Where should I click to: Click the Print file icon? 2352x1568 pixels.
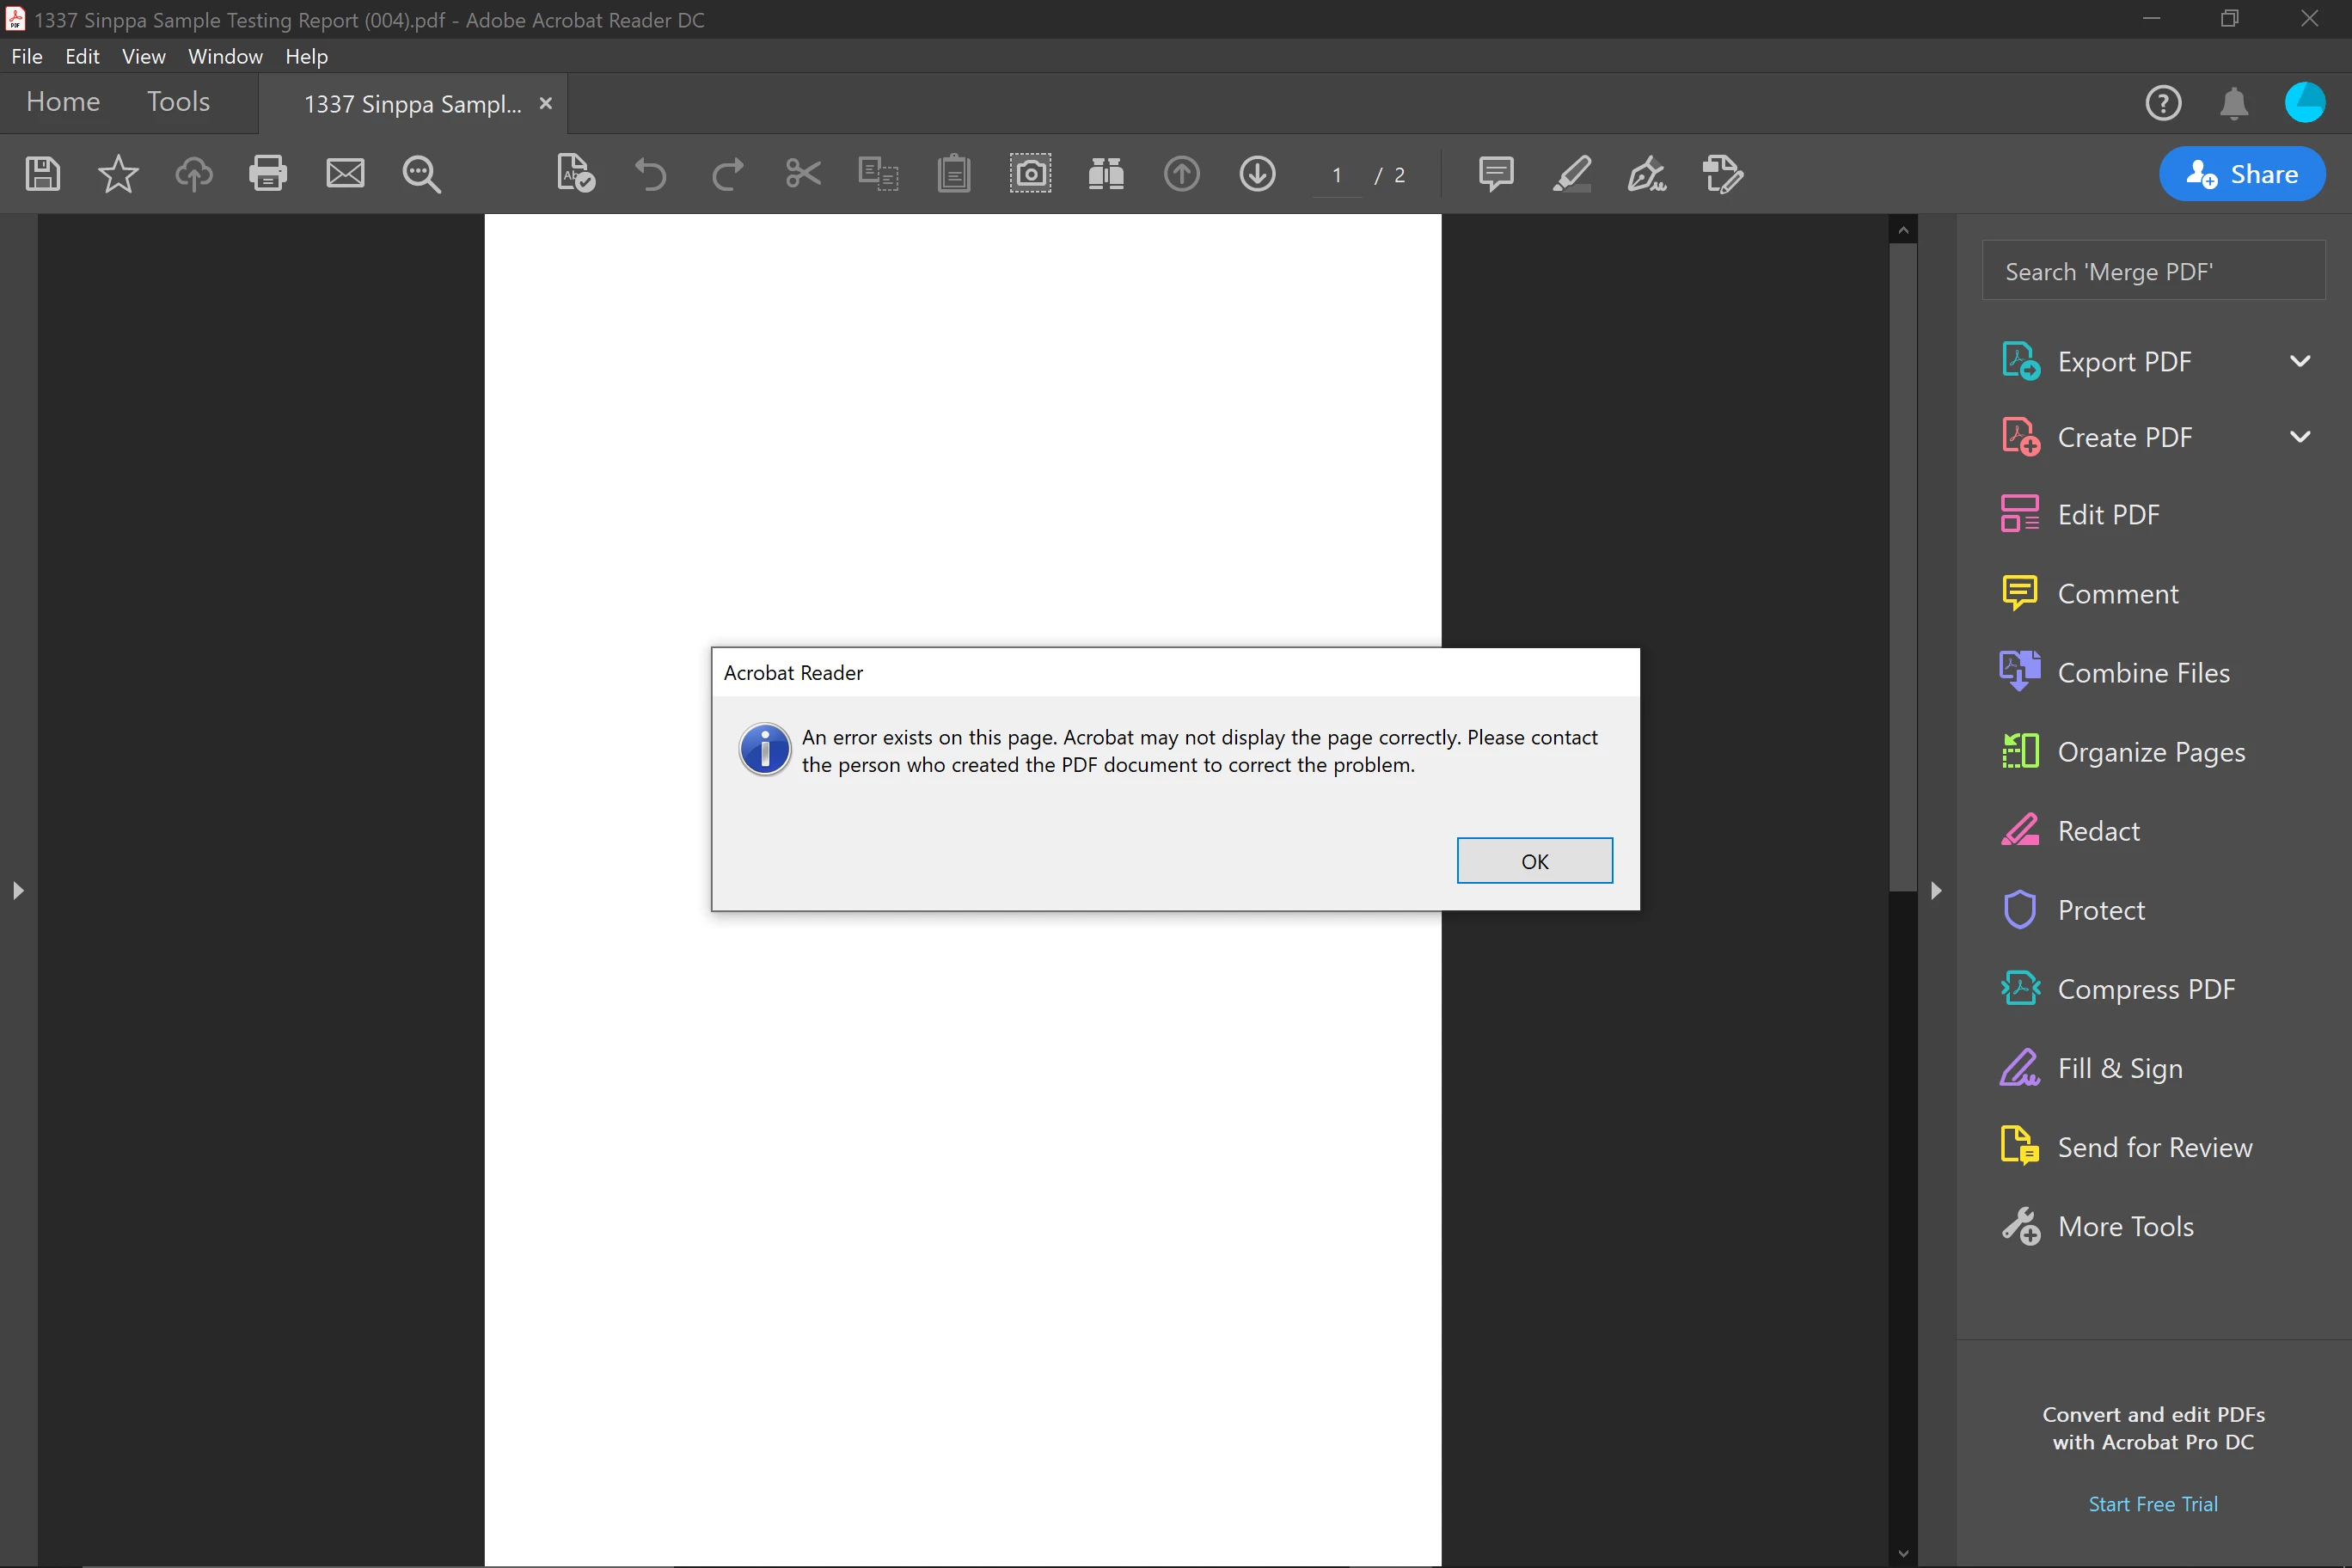coord(267,174)
